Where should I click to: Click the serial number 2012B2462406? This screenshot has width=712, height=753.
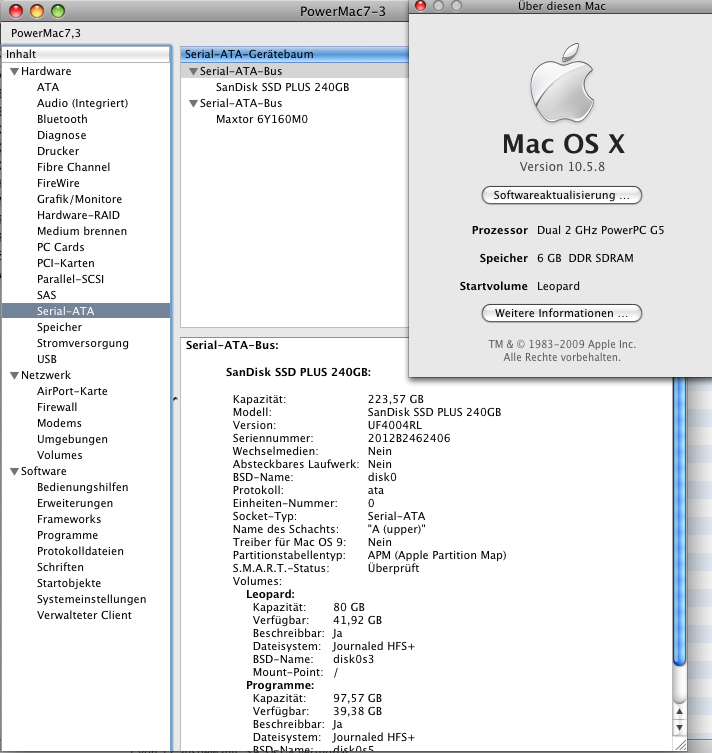409,438
